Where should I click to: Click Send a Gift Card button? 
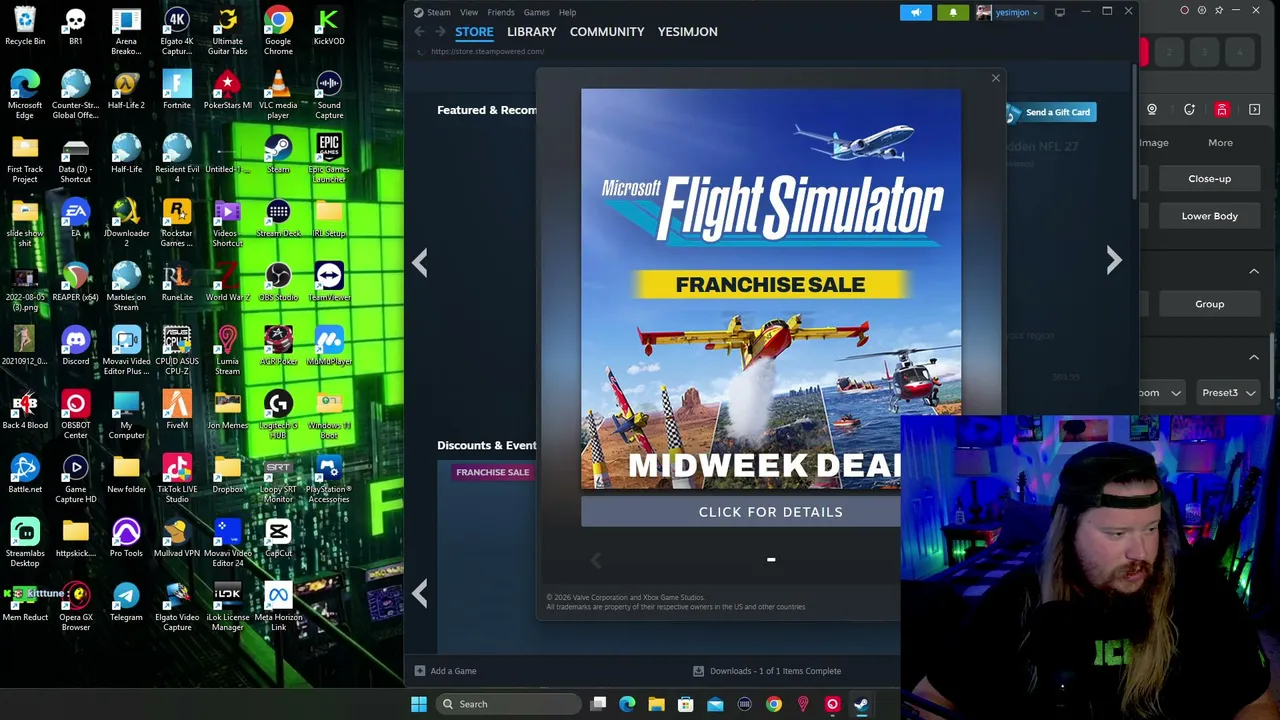1050,112
